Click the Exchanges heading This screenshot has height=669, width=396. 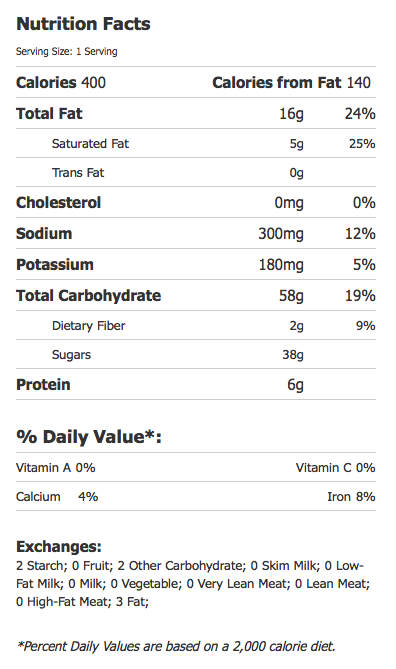59,547
